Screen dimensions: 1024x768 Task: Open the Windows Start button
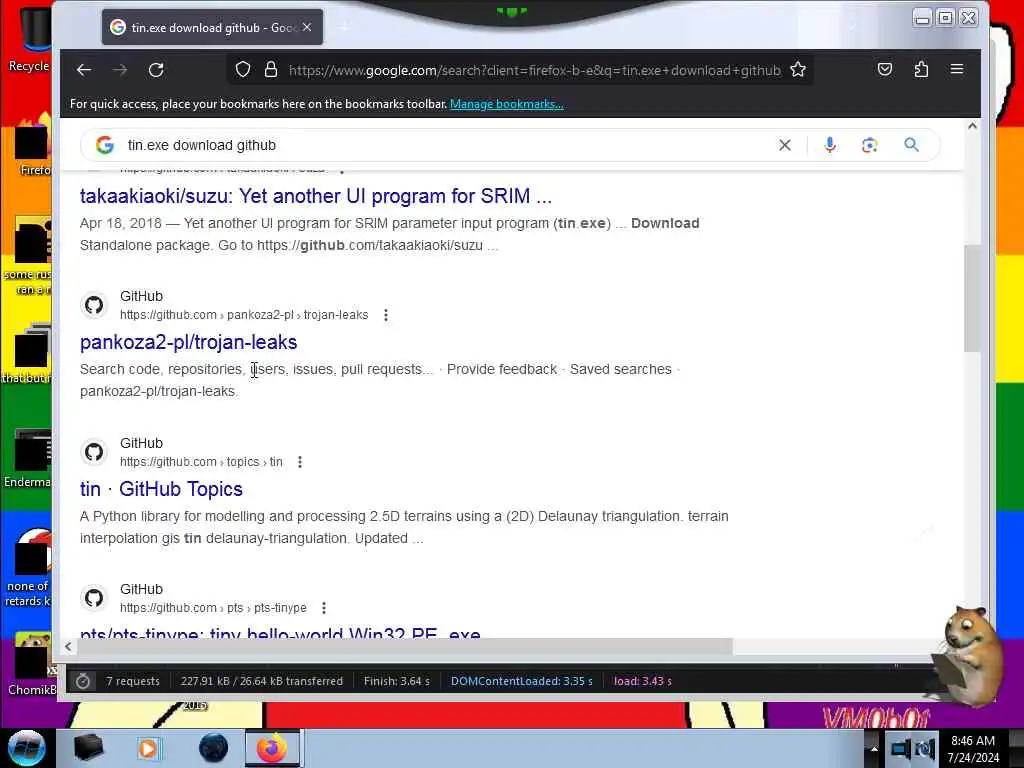pos(26,748)
